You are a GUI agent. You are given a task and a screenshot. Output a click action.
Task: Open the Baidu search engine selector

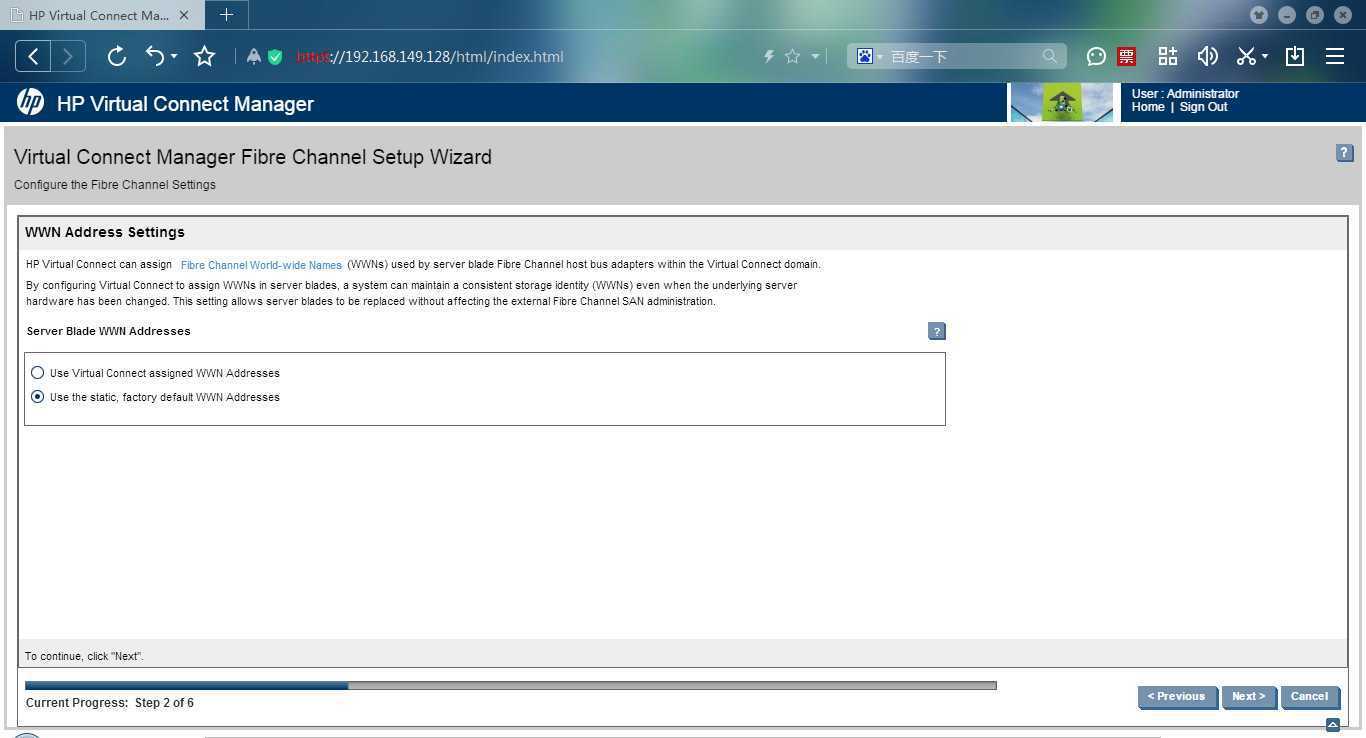click(868, 57)
